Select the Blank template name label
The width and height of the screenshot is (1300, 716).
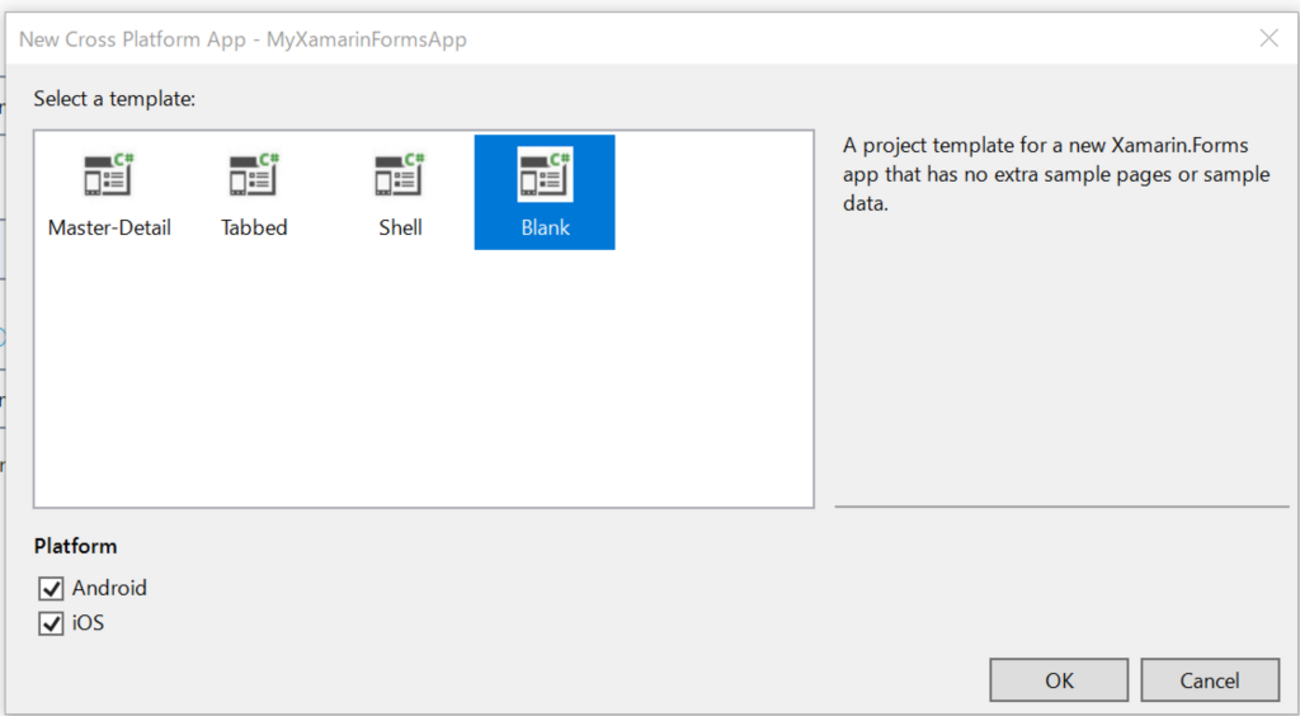point(545,228)
